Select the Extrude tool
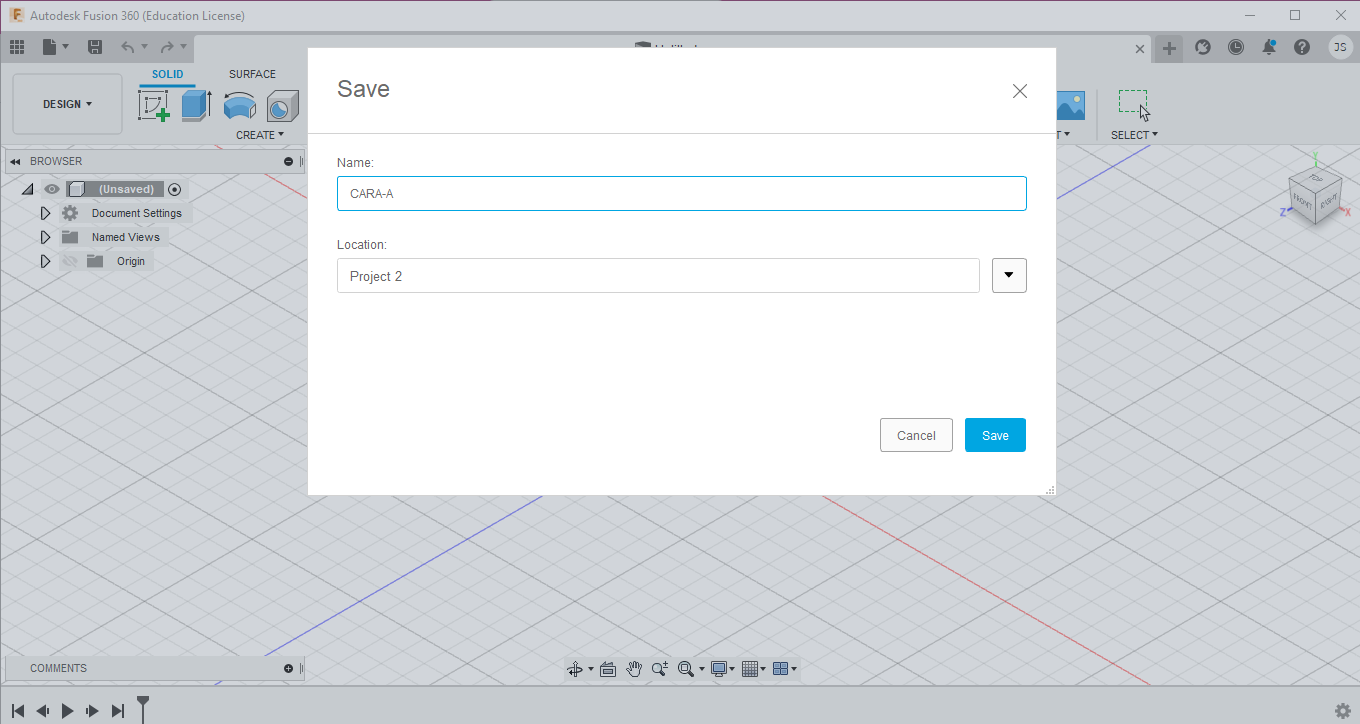This screenshot has height=724, width=1360. pos(196,105)
